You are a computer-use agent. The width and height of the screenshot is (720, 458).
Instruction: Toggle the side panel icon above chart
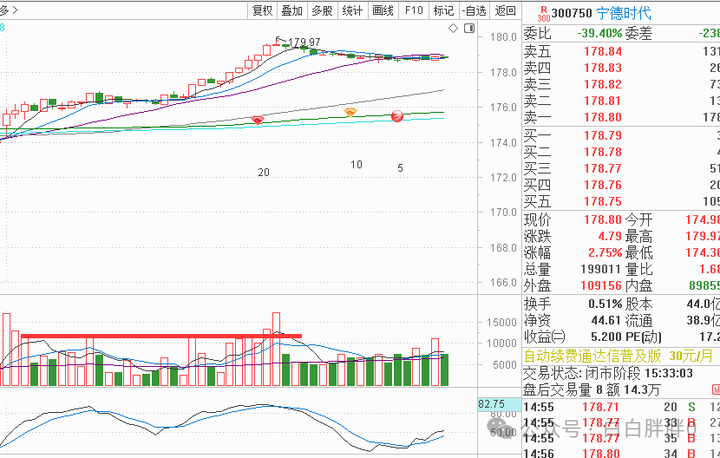click(469, 28)
